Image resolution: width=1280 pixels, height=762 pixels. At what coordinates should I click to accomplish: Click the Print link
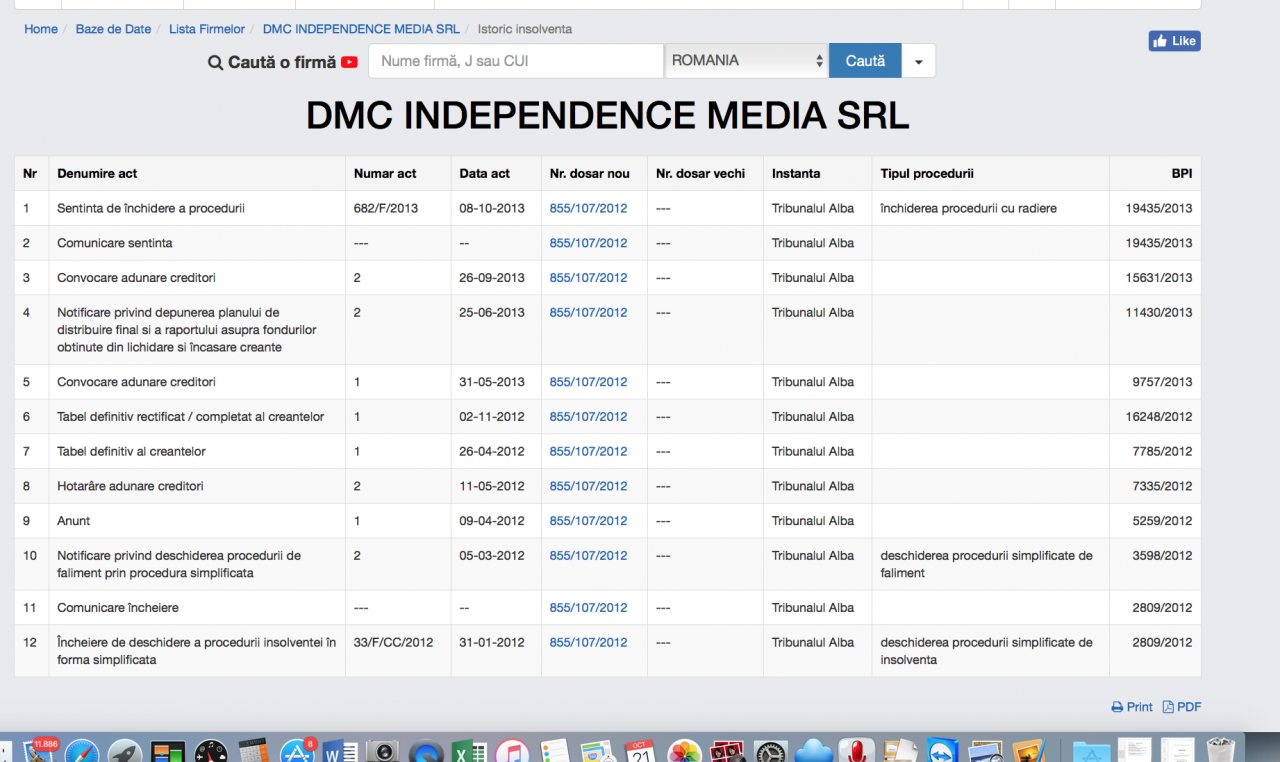tap(1132, 707)
